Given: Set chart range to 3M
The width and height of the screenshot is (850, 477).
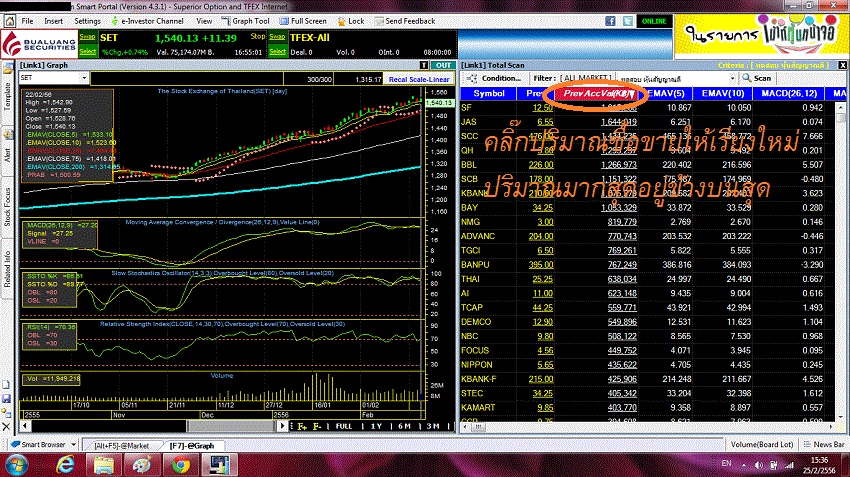Looking at the screenshot, I should 433,427.
